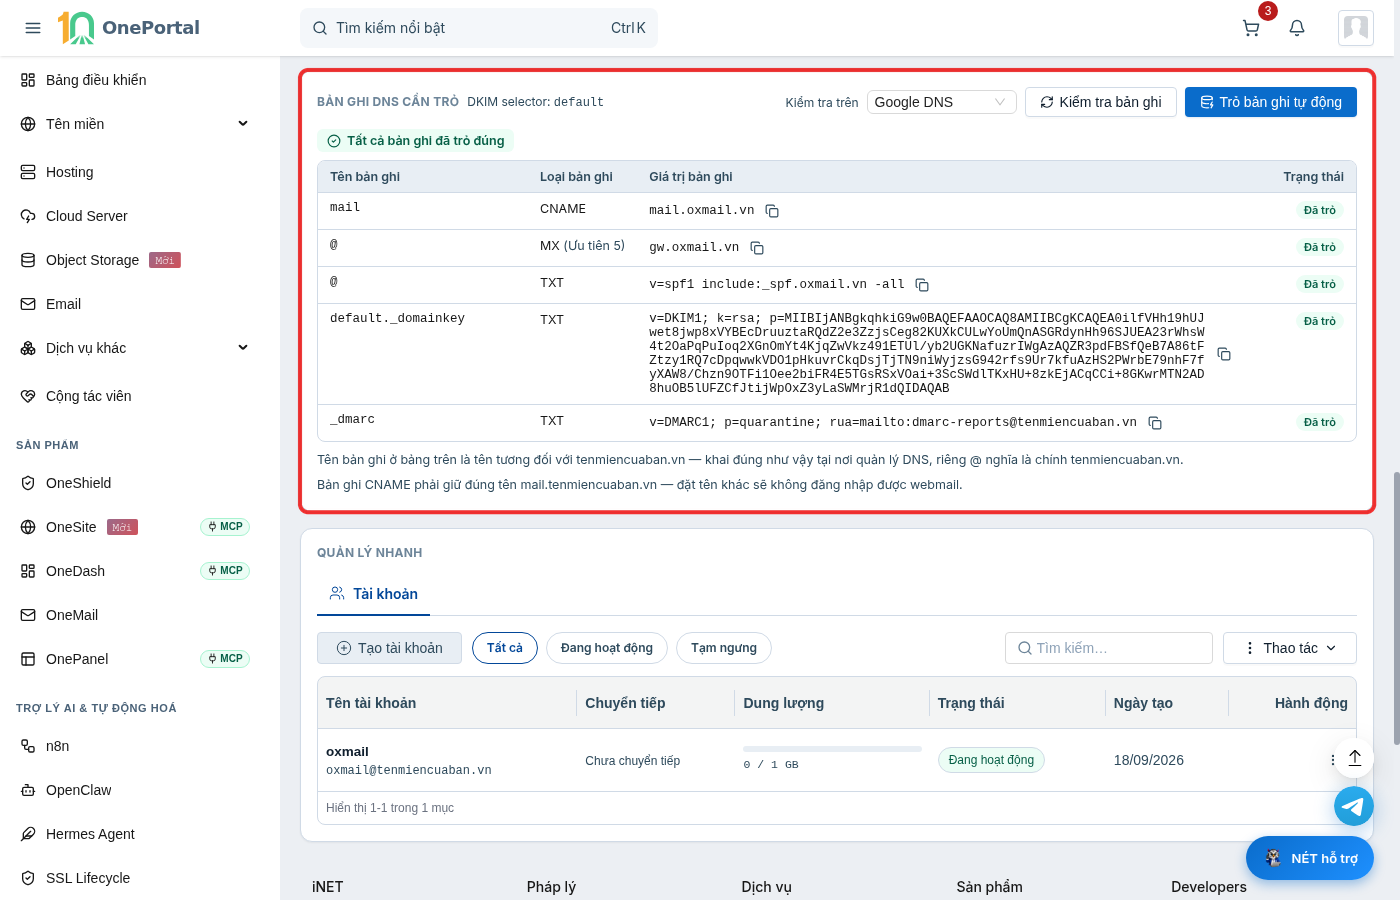
Task: Copy the mail.oxmail.vn CNAME value
Action: [x=772, y=211]
